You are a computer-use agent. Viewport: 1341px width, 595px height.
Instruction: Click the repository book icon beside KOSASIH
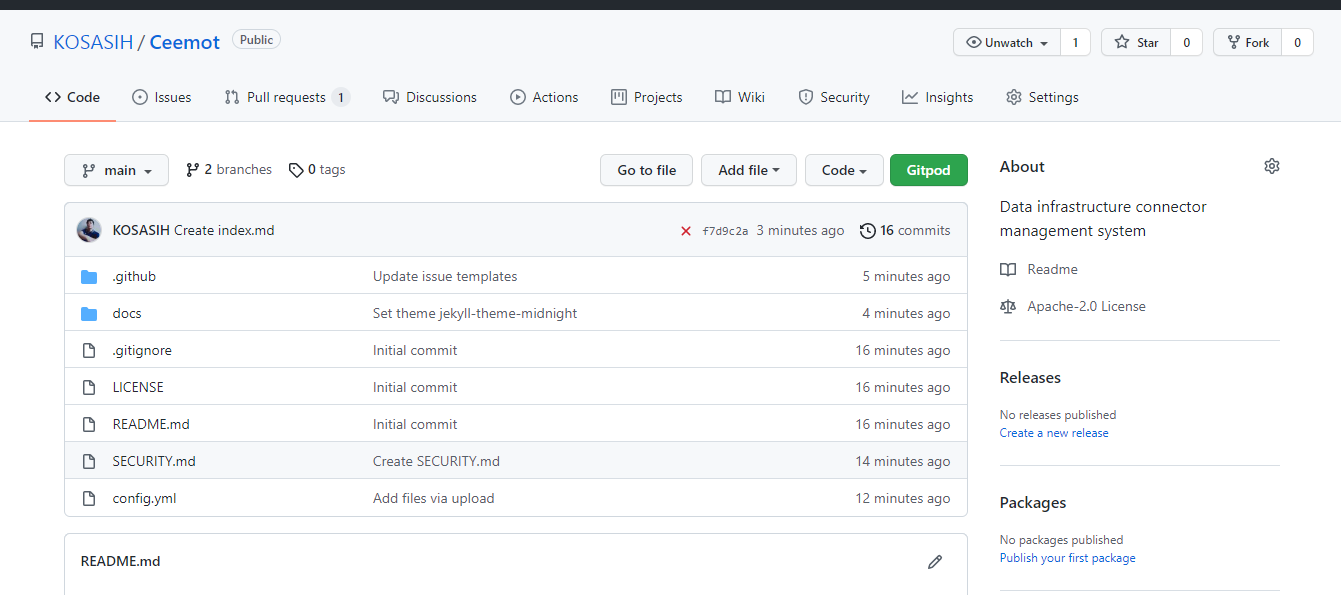pyautogui.click(x=37, y=42)
